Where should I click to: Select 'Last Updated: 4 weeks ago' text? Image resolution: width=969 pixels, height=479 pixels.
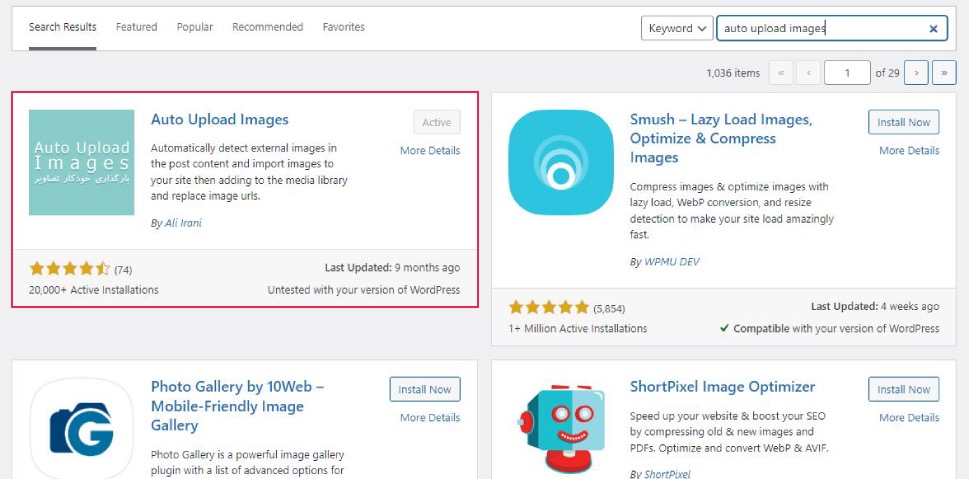[x=875, y=307]
